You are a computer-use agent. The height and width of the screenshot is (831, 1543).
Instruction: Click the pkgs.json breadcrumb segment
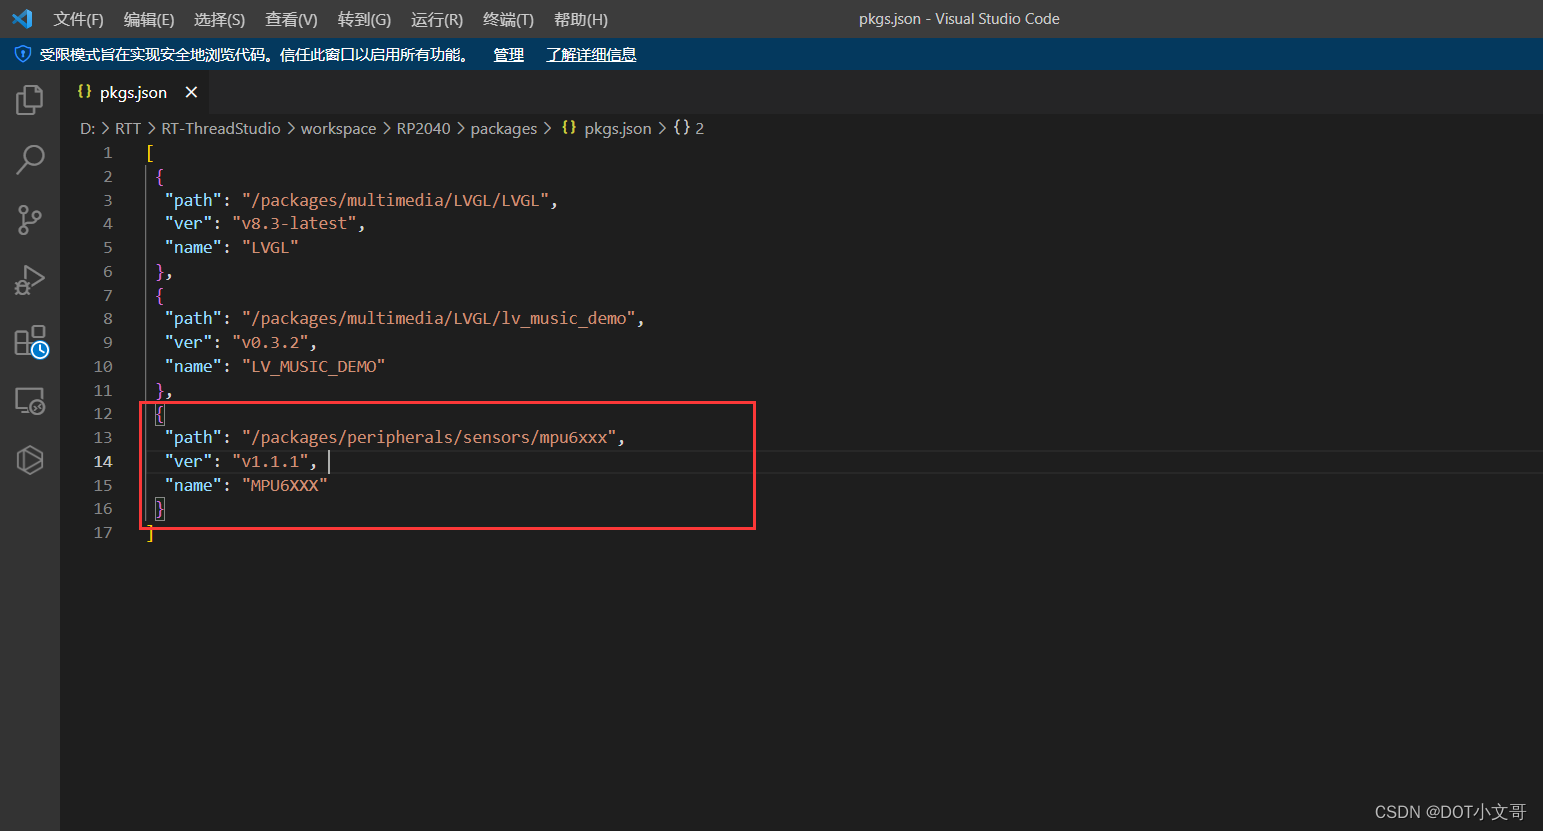coord(617,128)
